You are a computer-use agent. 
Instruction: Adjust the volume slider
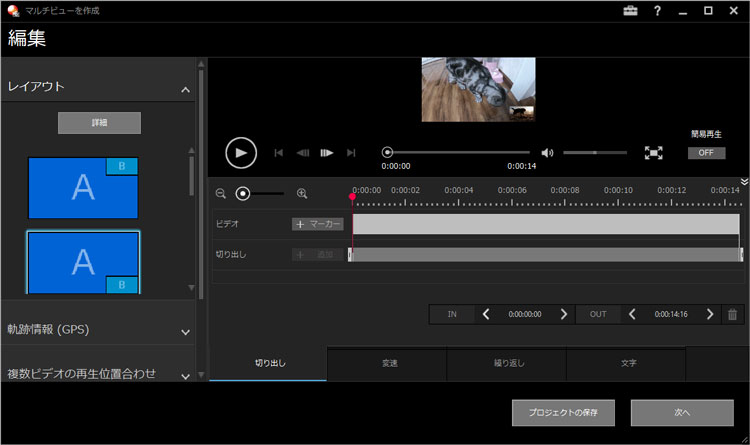(595, 153)
